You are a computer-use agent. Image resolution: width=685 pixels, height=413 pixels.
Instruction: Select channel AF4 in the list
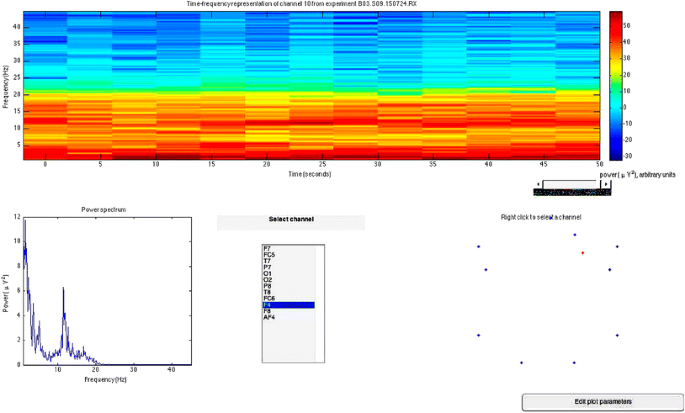(288, 317)
